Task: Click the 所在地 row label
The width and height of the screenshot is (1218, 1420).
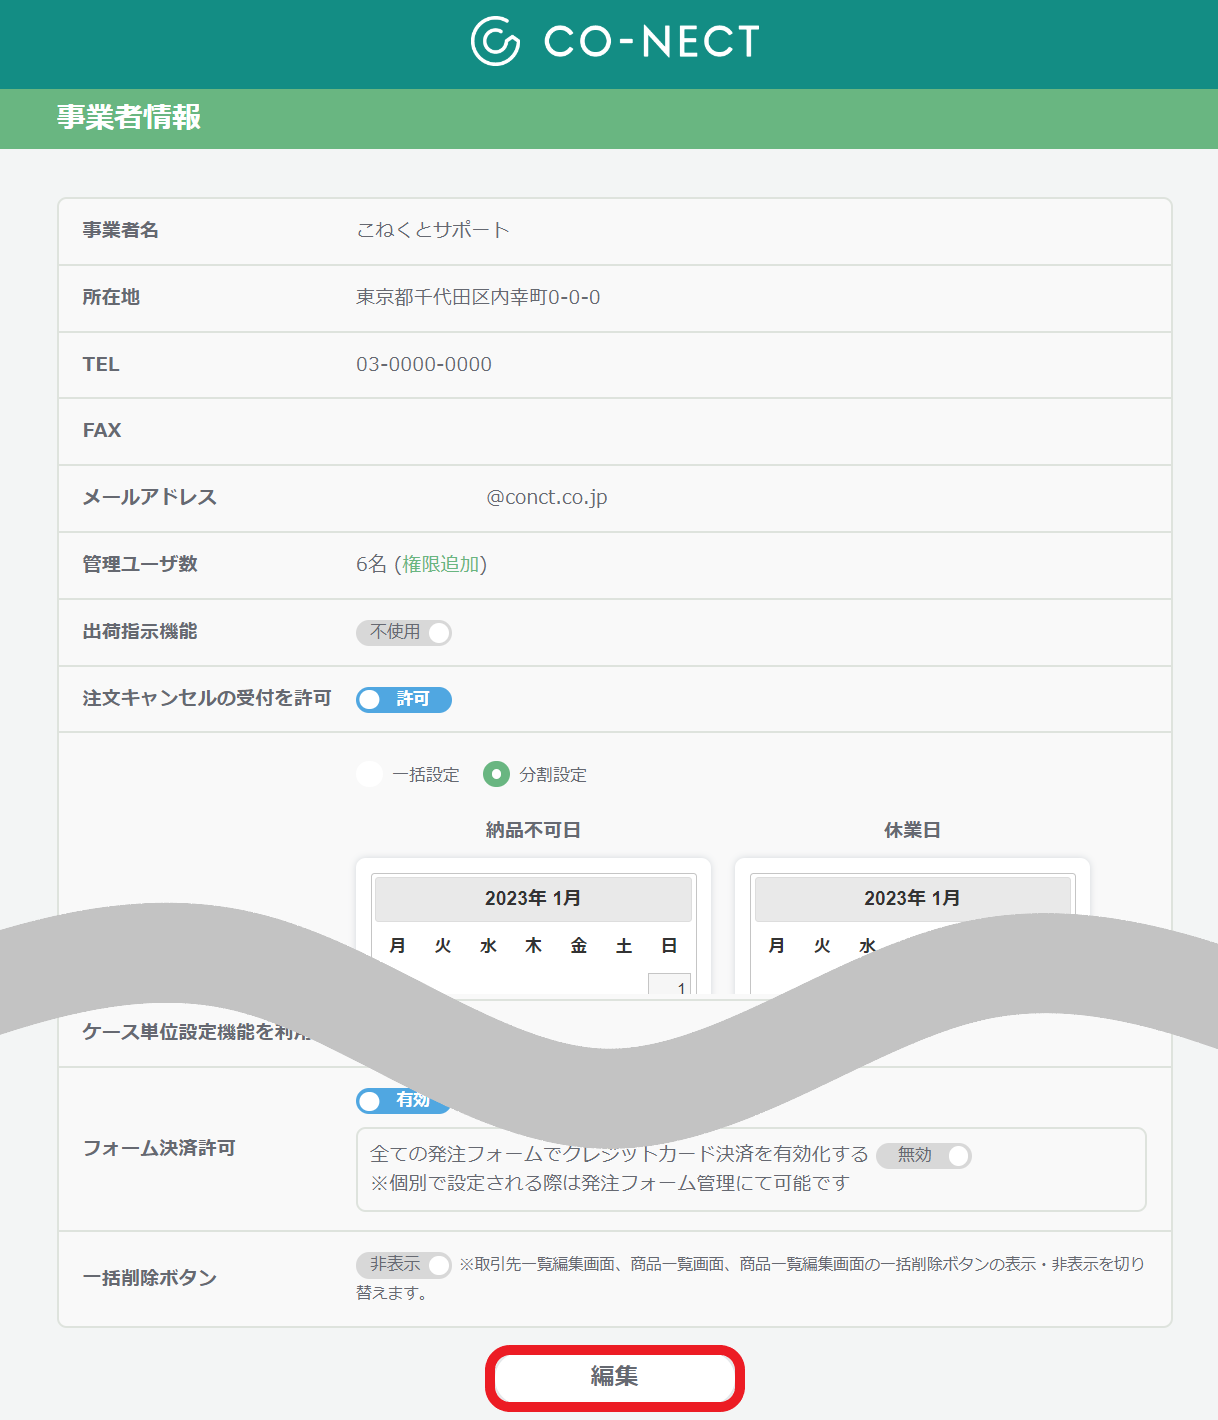Action: (111, 297)
